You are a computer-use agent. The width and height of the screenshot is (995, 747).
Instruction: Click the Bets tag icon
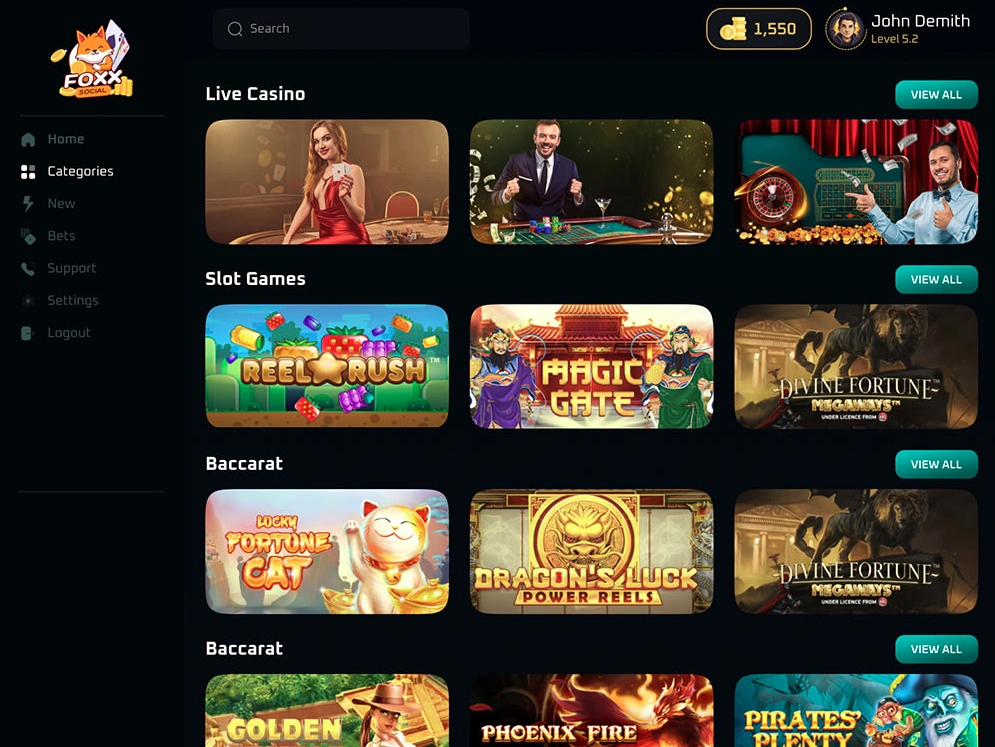tap(28, 236)
